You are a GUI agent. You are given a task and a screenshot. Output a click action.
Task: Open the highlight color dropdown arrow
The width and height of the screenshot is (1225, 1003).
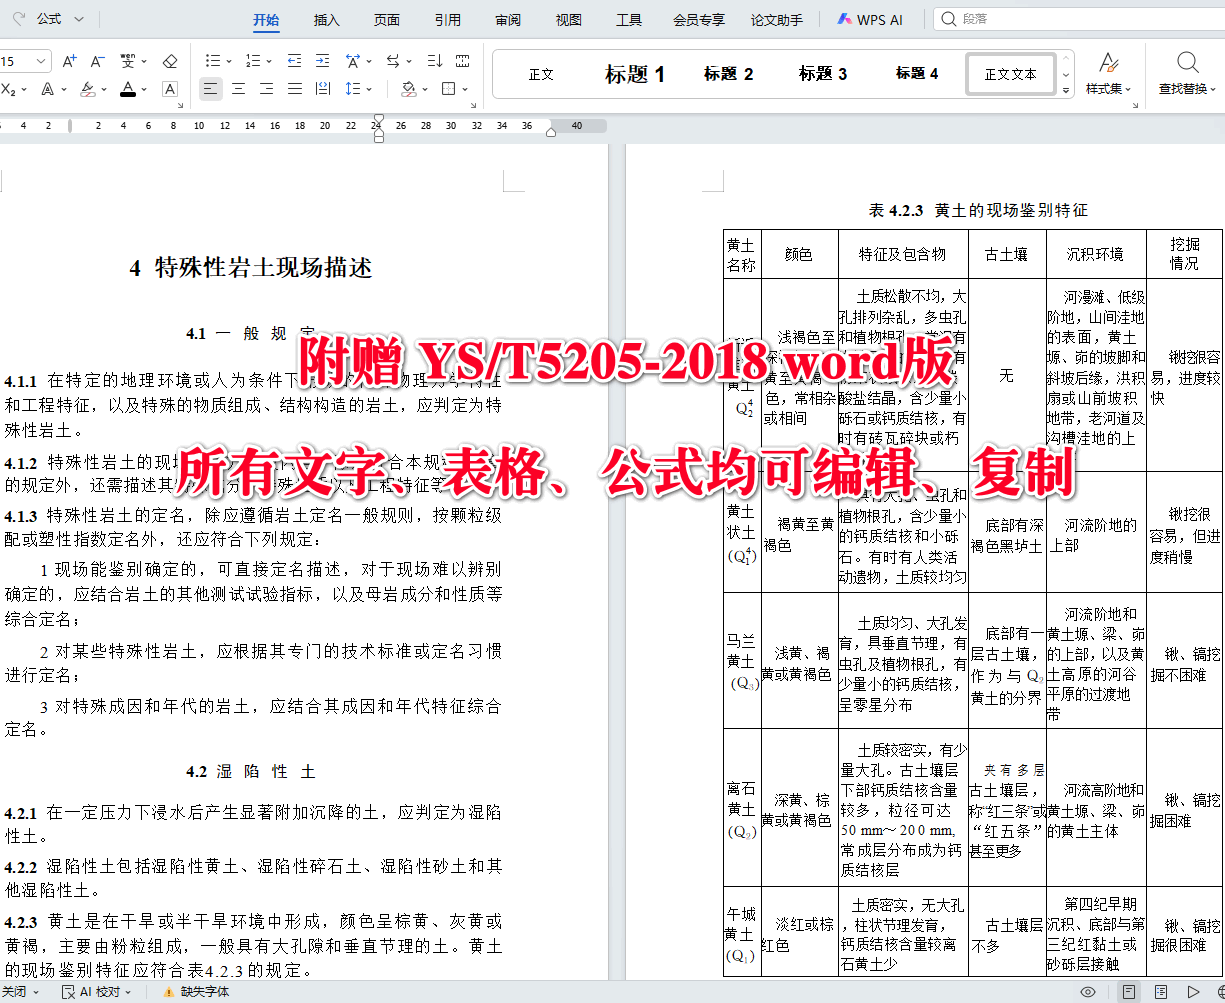pyautogui.click(x=103, y=90)
